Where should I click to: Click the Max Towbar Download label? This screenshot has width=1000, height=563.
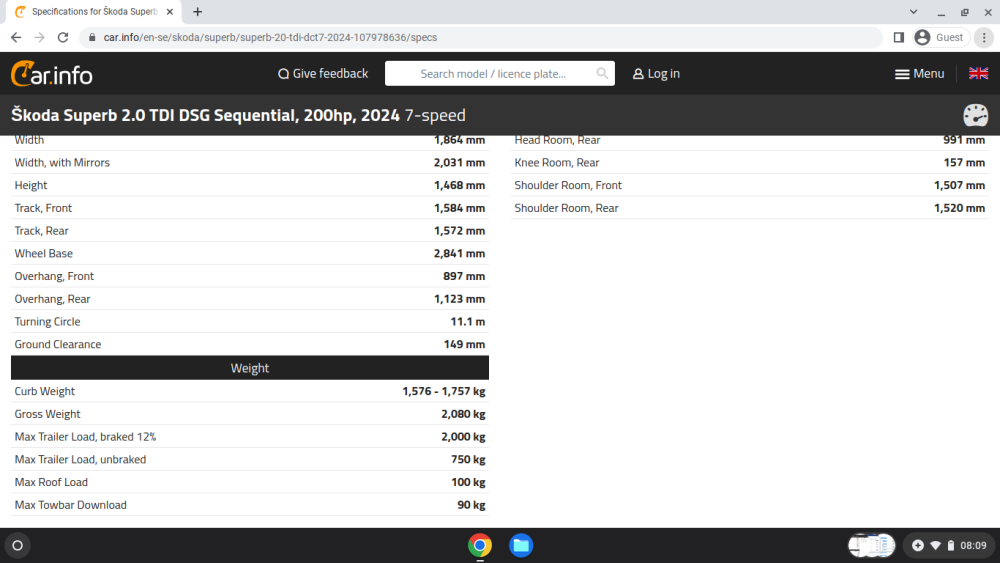[x=71, y=505]
